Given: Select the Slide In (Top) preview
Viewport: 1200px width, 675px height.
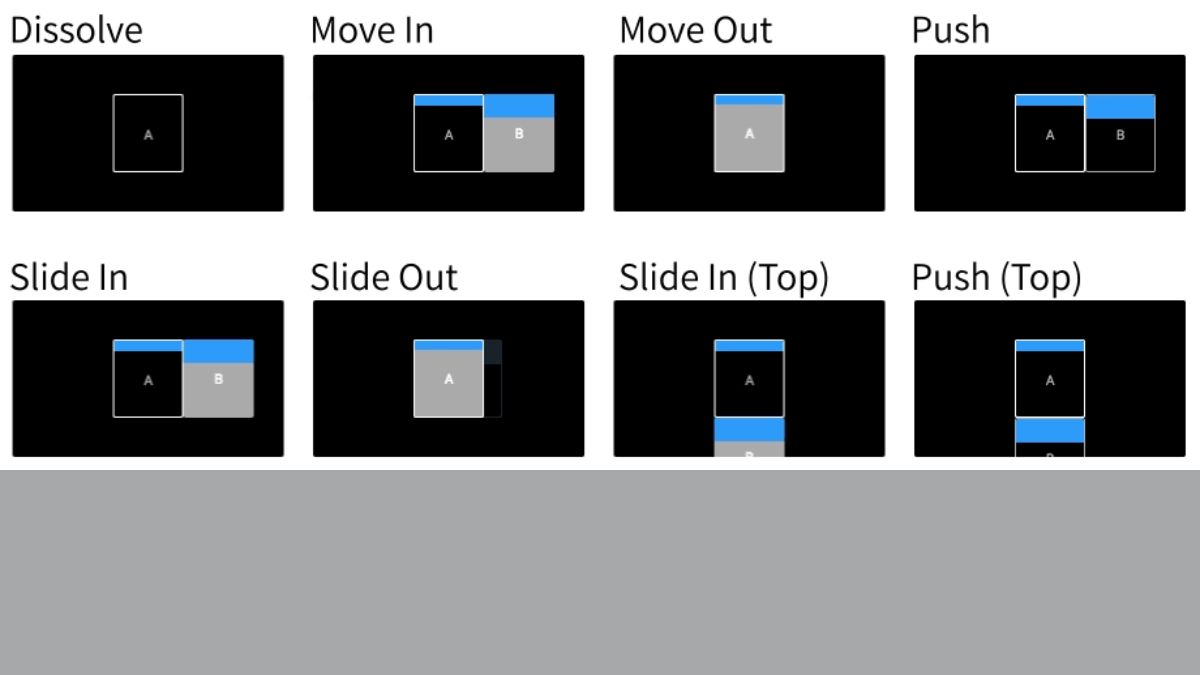Looking at the screenshot, I should coord(749,378).
